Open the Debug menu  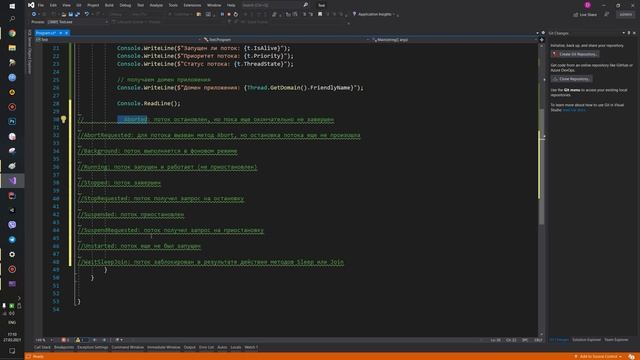[125, 5]
